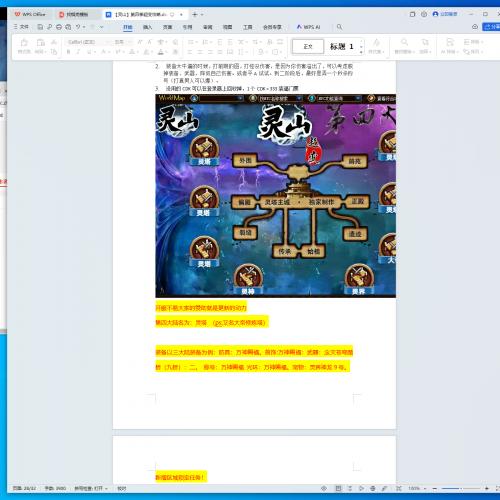Open the 样式集 styles button
The height and width of the screenshot is (500, 500).
click(x=376, y=46)
